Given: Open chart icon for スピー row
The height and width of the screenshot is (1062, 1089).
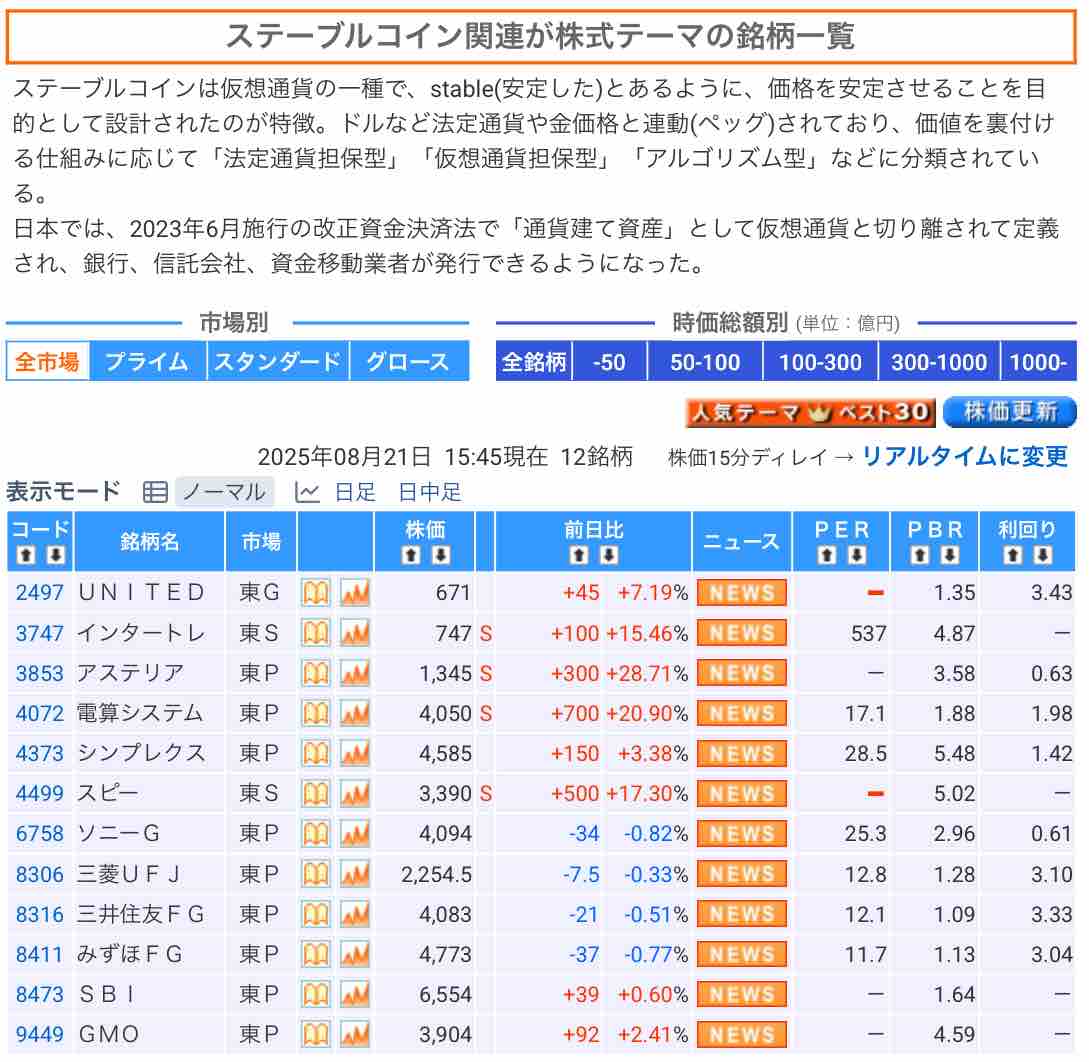Looking at the screenshot, I should (x=355, y=793).
